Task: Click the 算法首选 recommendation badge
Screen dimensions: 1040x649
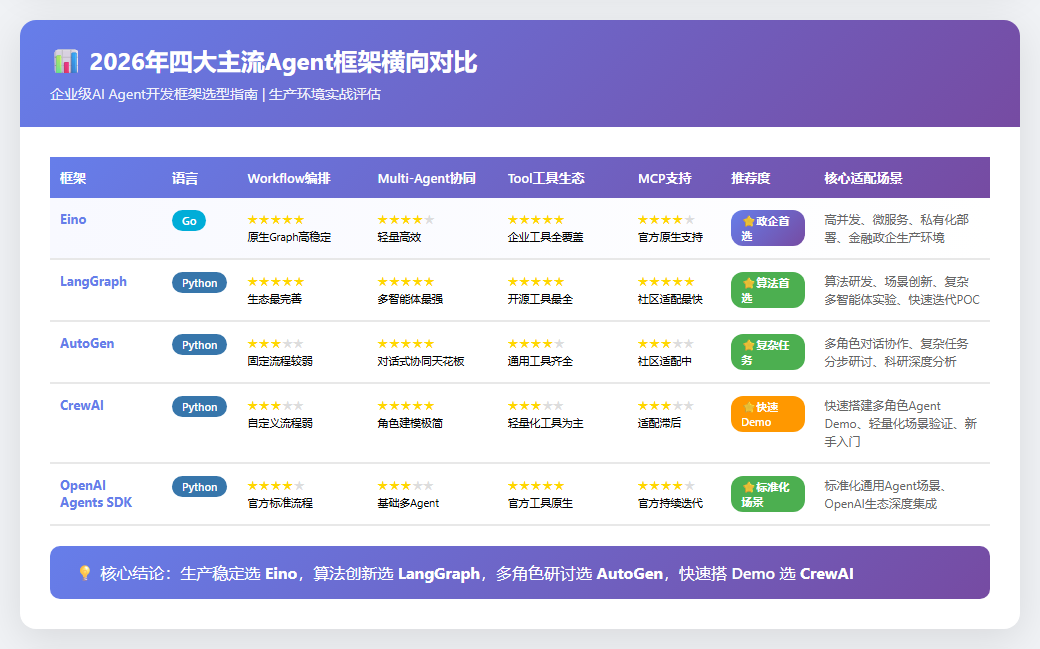Action: tap(768, 290)
